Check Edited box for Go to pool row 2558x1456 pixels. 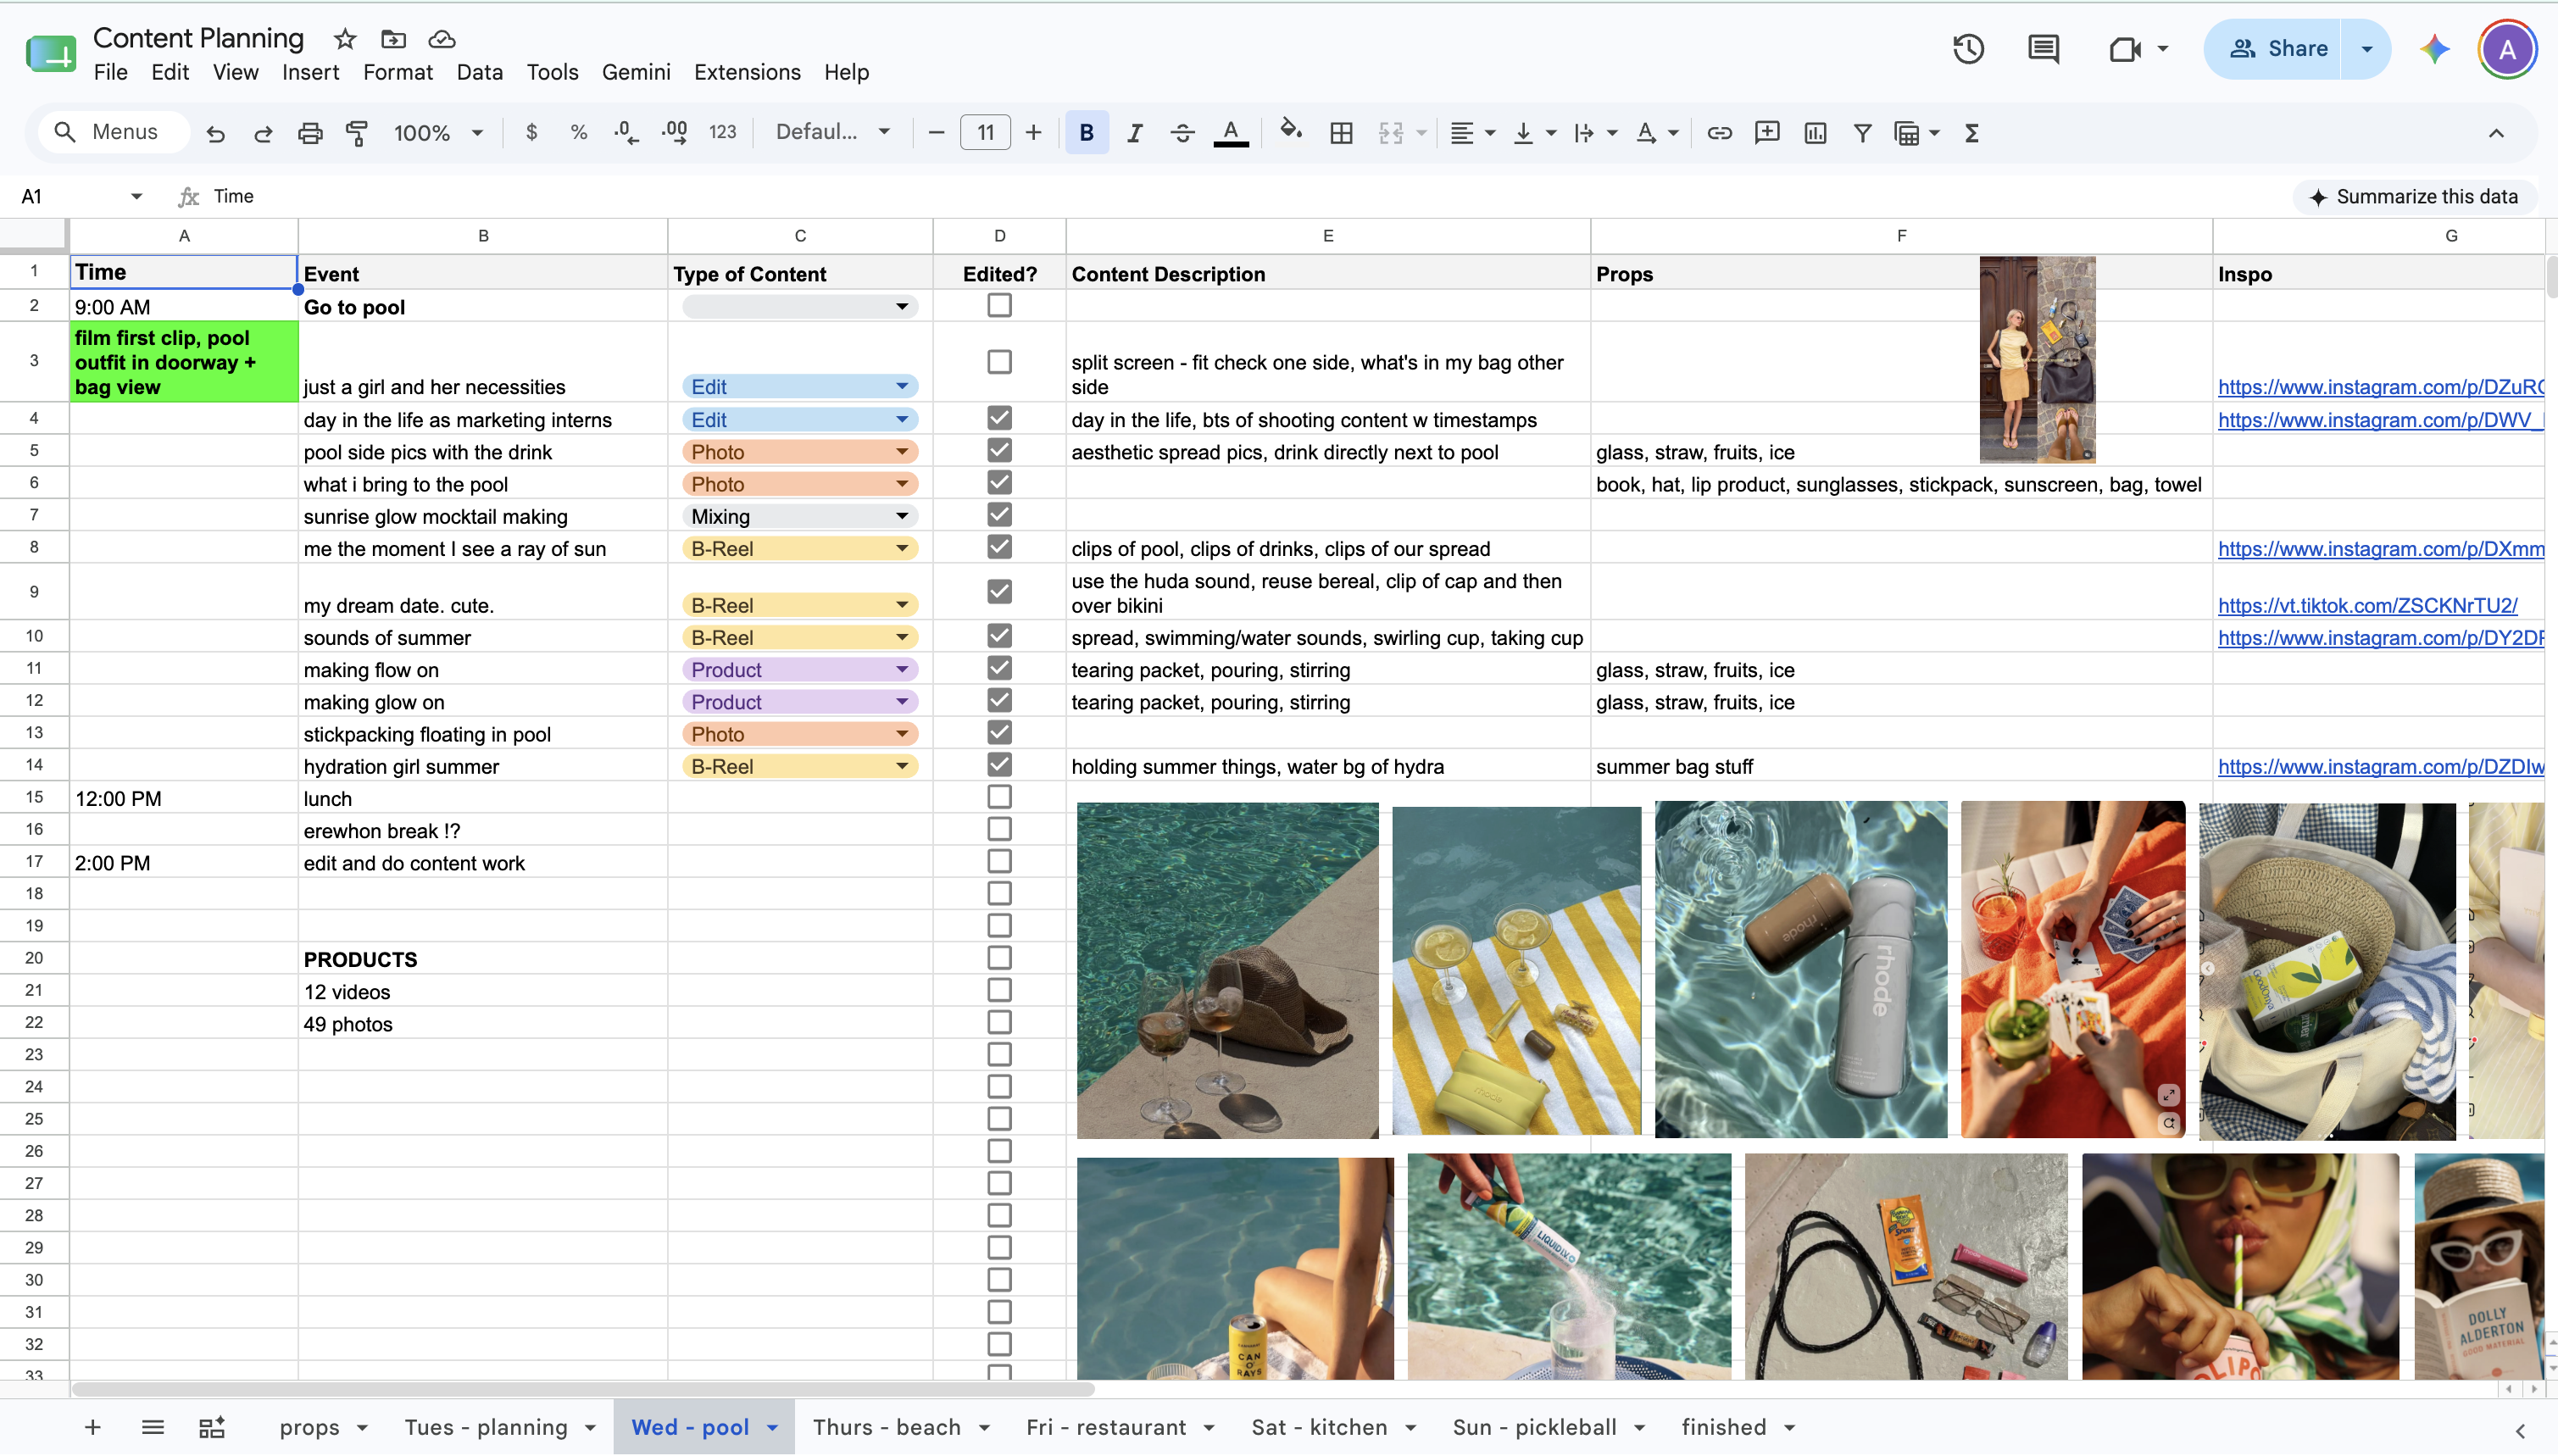(x=999, y=305)
